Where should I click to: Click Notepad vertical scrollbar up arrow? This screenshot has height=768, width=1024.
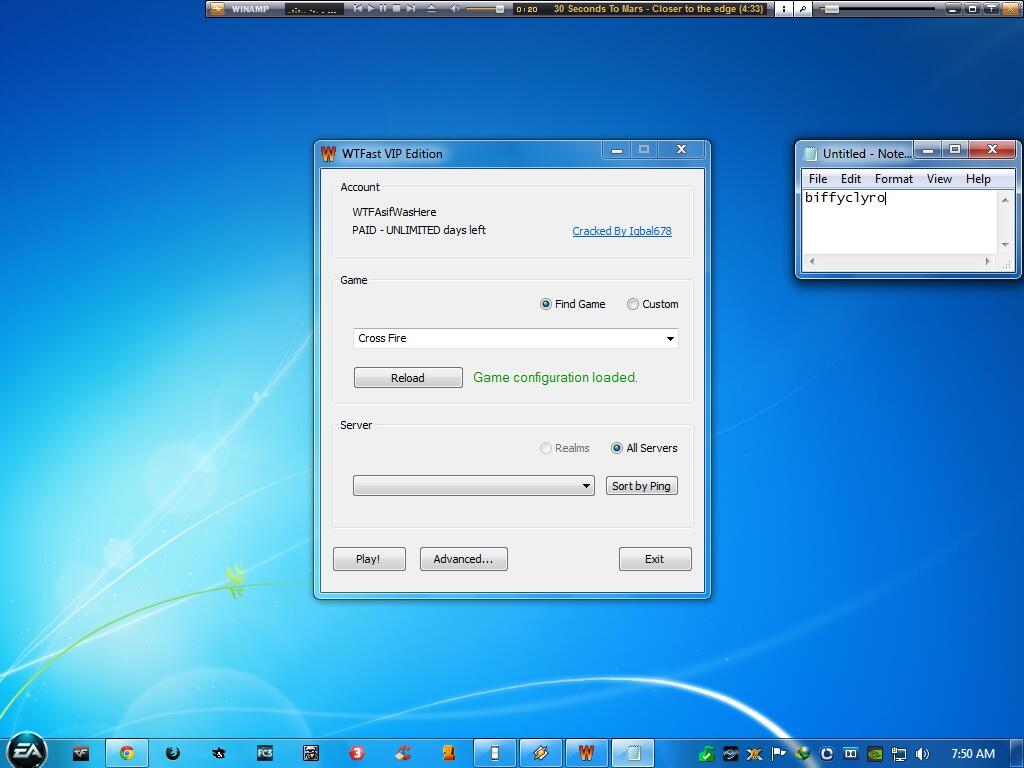coord(1005,199)
